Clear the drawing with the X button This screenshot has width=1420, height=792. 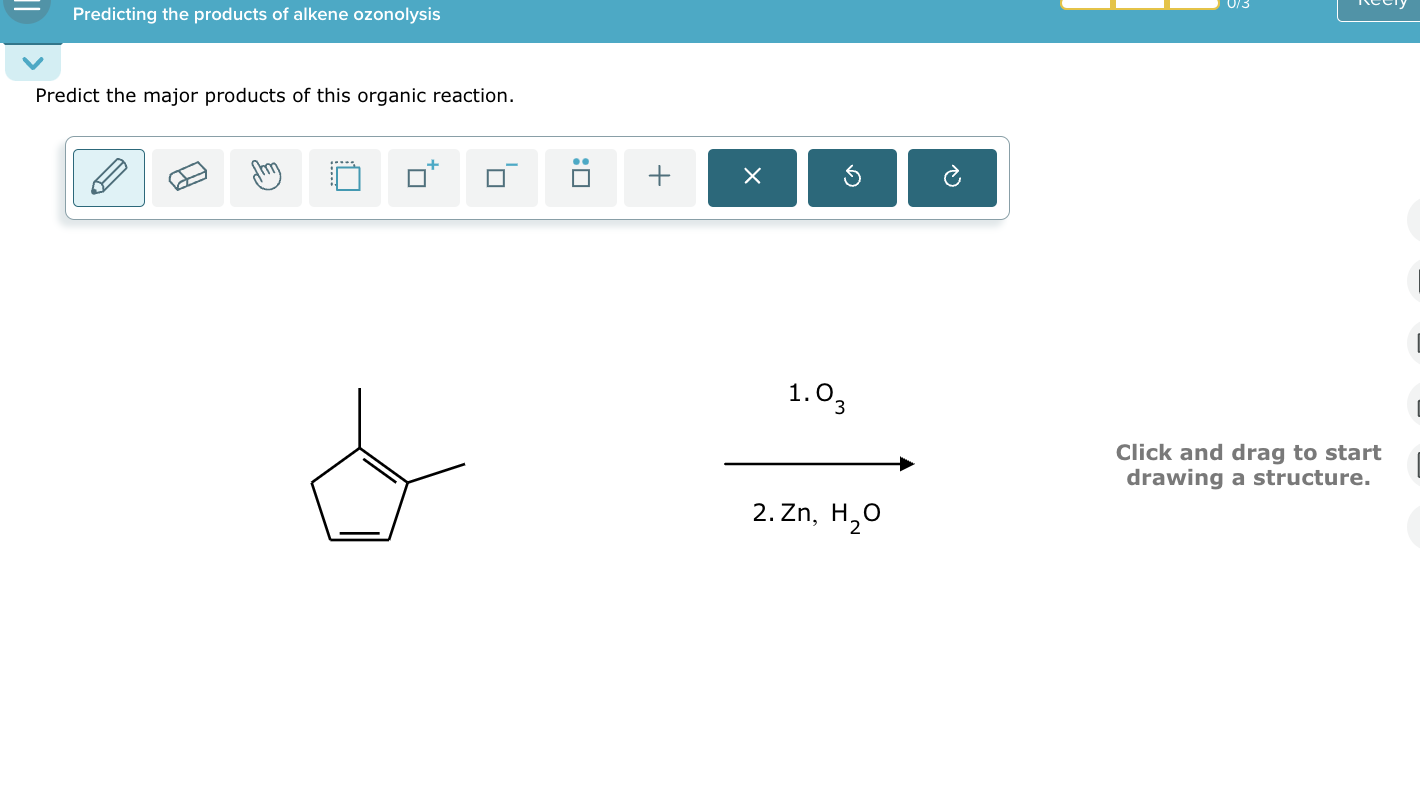752,177
